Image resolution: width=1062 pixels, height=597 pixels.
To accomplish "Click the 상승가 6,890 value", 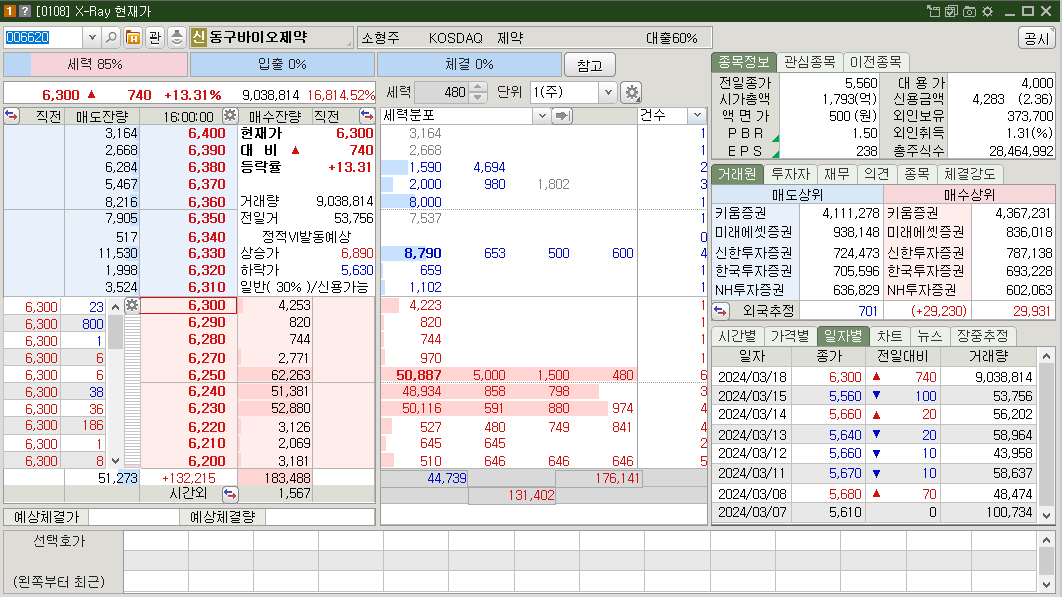I will coord(357,253).
